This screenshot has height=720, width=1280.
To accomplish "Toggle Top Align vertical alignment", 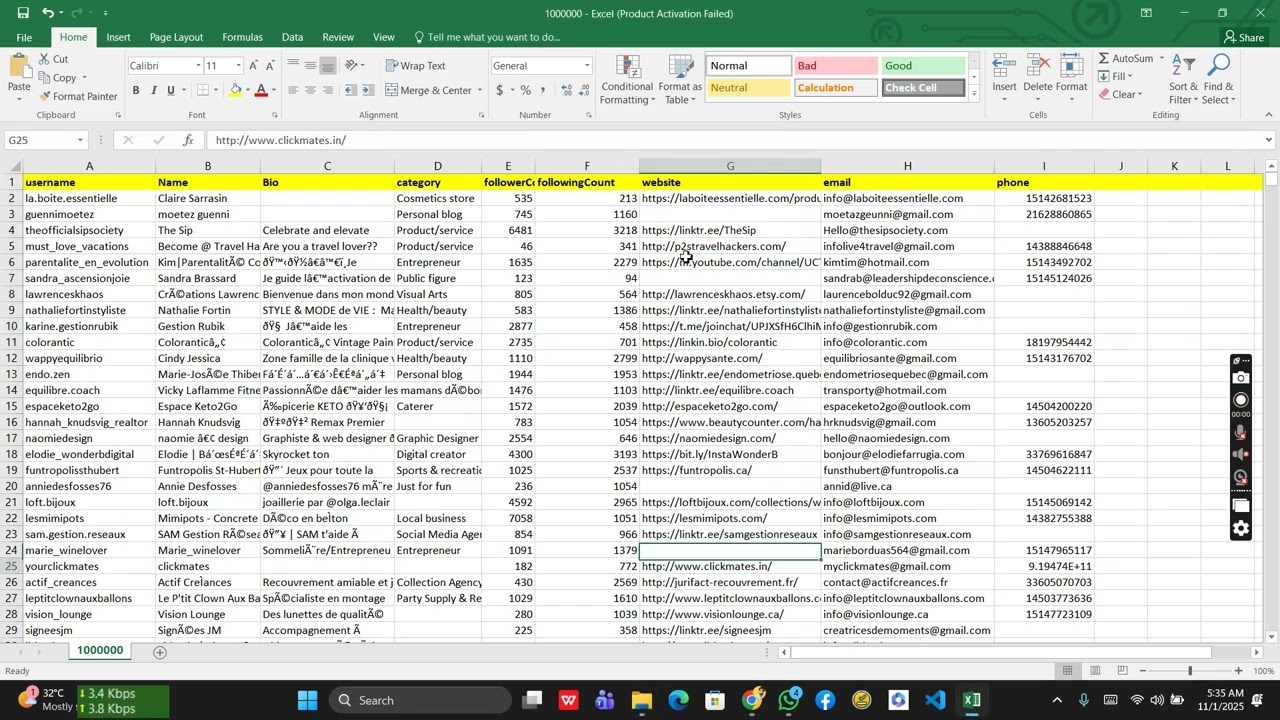I will pyautogui.click(x=293, y=66).
